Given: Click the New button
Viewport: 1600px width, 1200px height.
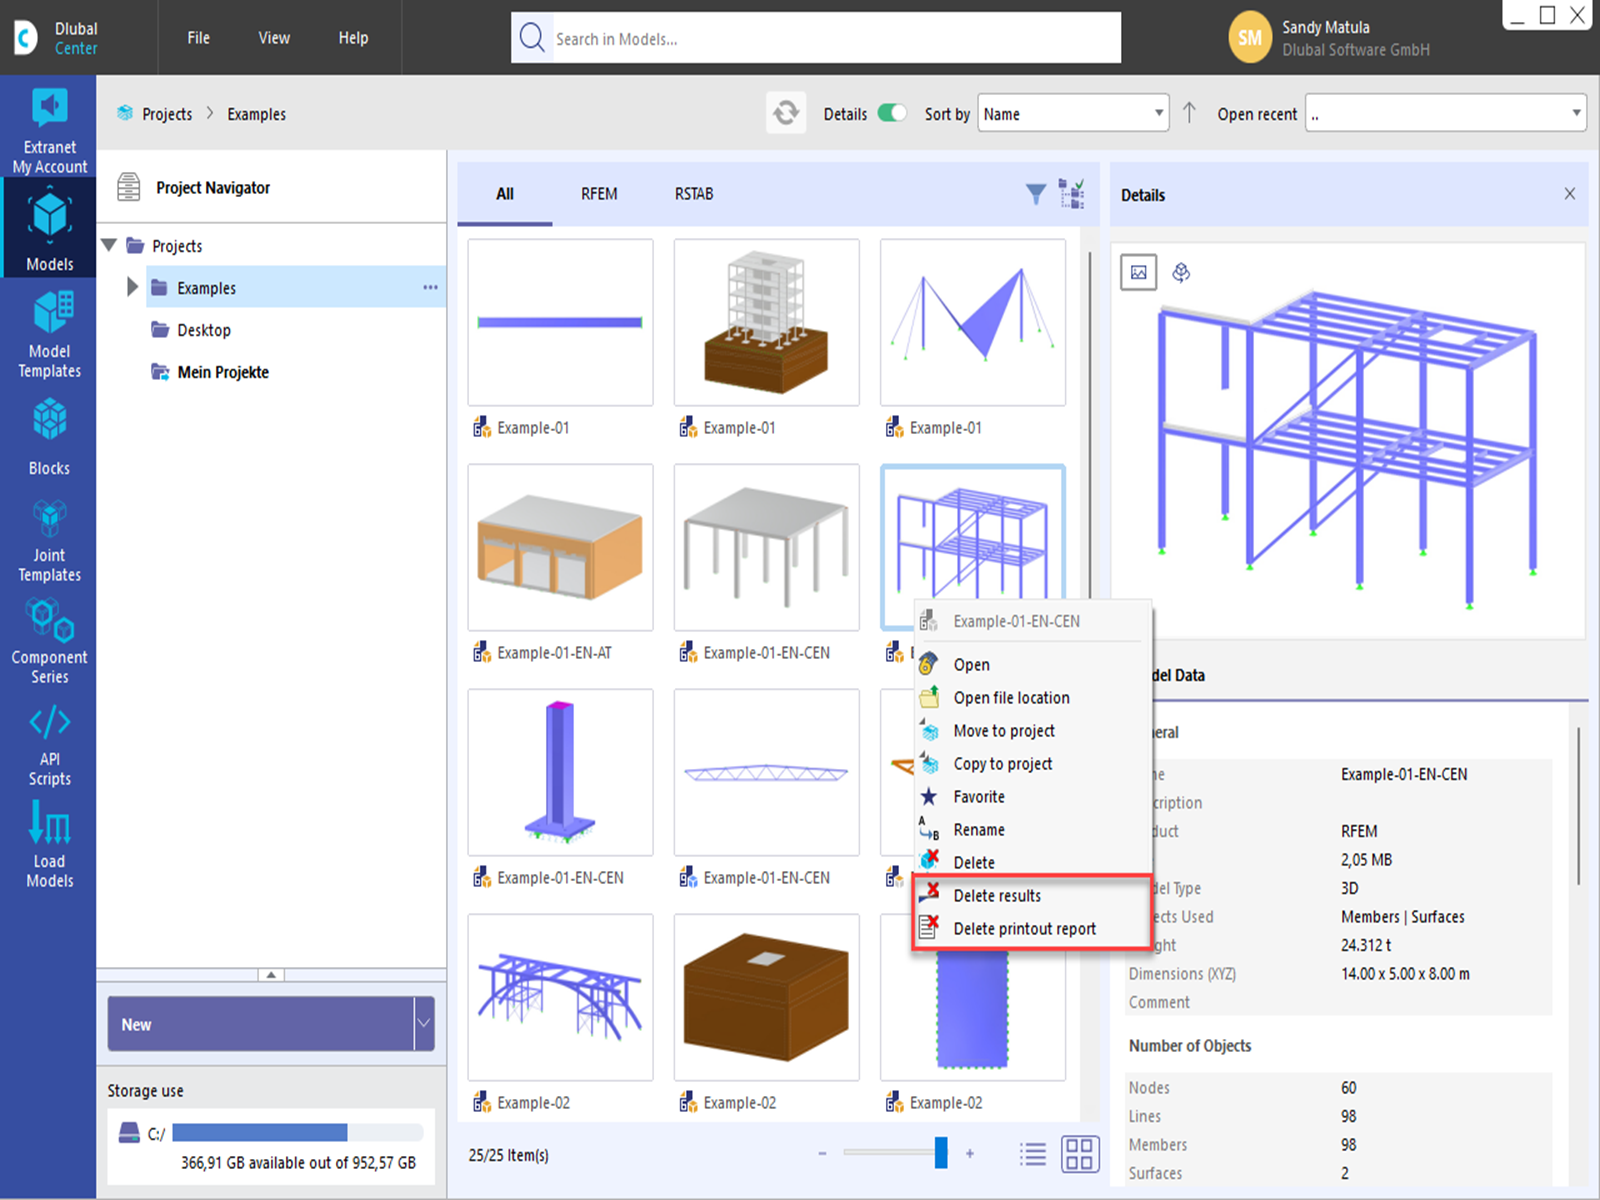Looking at the screenshot, I should click(261, 1023).
